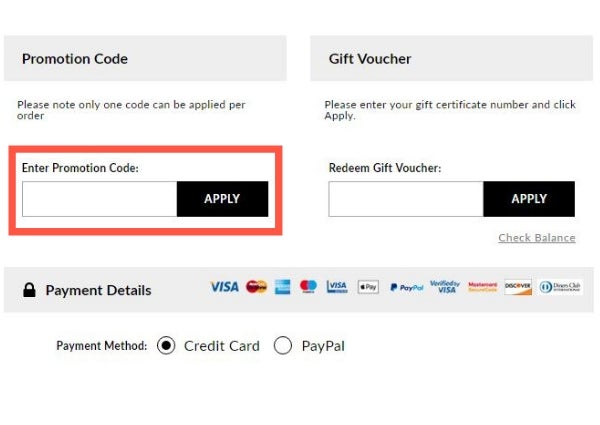Focus the gift voucher input field
Image resolution: width=600 pixels, height=425 pixels.
click(x=406, y=199)
